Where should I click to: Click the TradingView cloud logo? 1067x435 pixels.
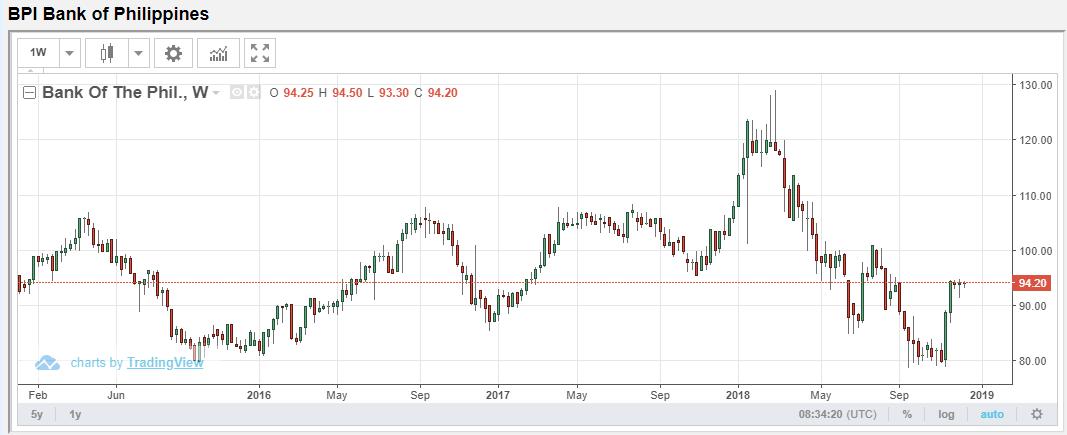pyautogui.click(x=48, y=363)
